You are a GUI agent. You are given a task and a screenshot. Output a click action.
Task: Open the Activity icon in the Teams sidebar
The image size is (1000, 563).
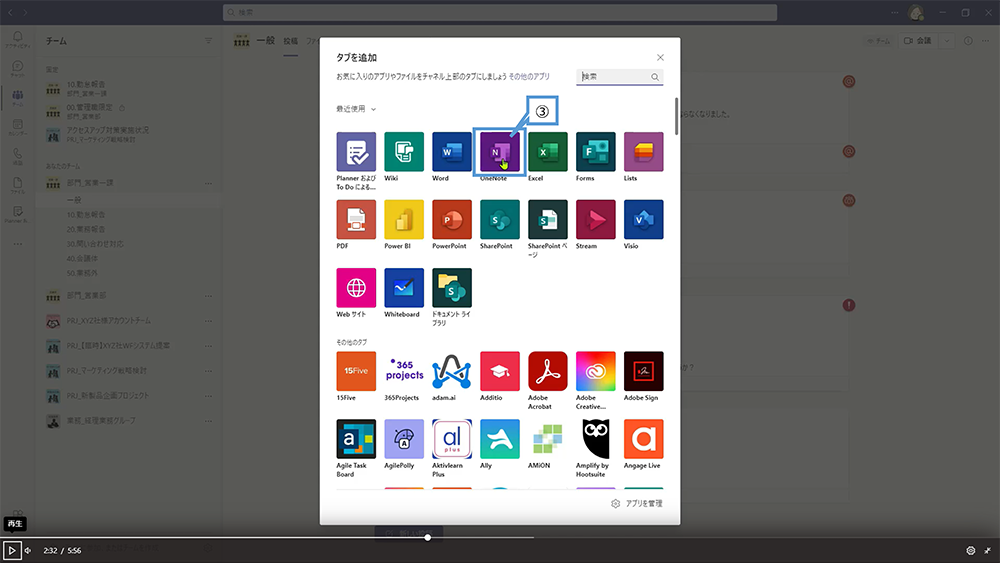(18, 40)
